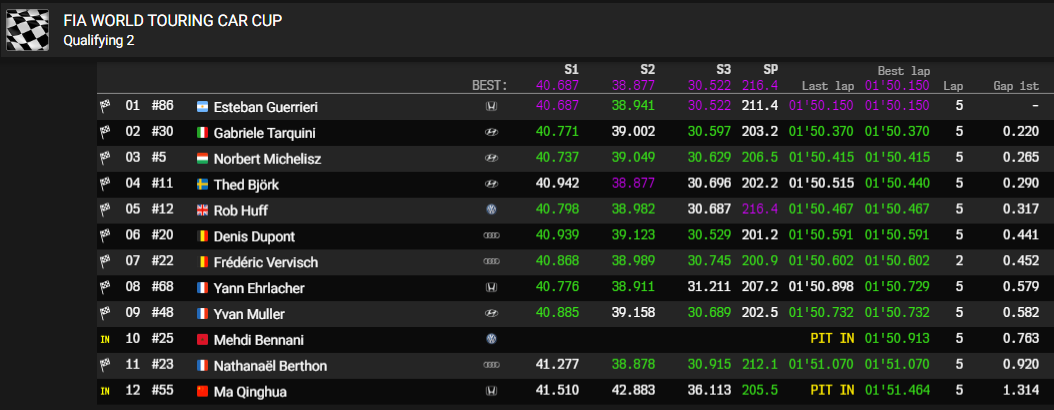
Task: Click the SP column header
Action: click(x=771, y=70)
